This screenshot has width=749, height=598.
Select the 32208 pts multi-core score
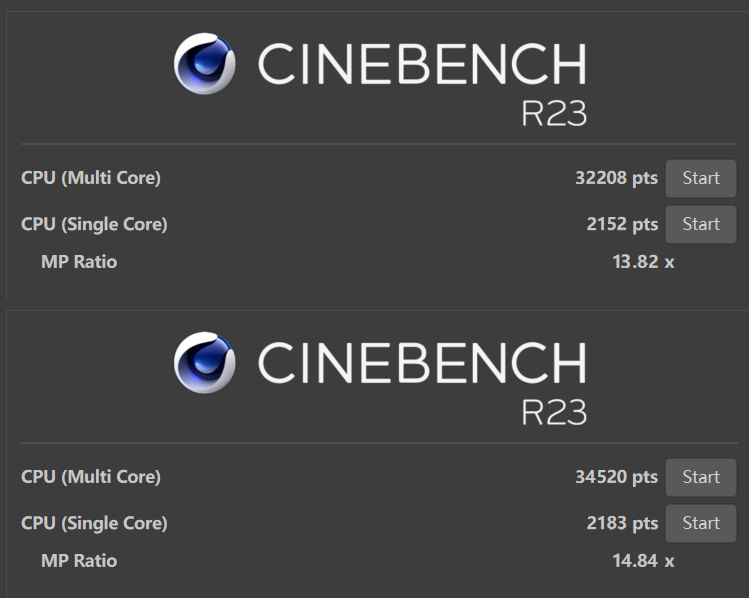pyautogui.click(x=616, y=178)
